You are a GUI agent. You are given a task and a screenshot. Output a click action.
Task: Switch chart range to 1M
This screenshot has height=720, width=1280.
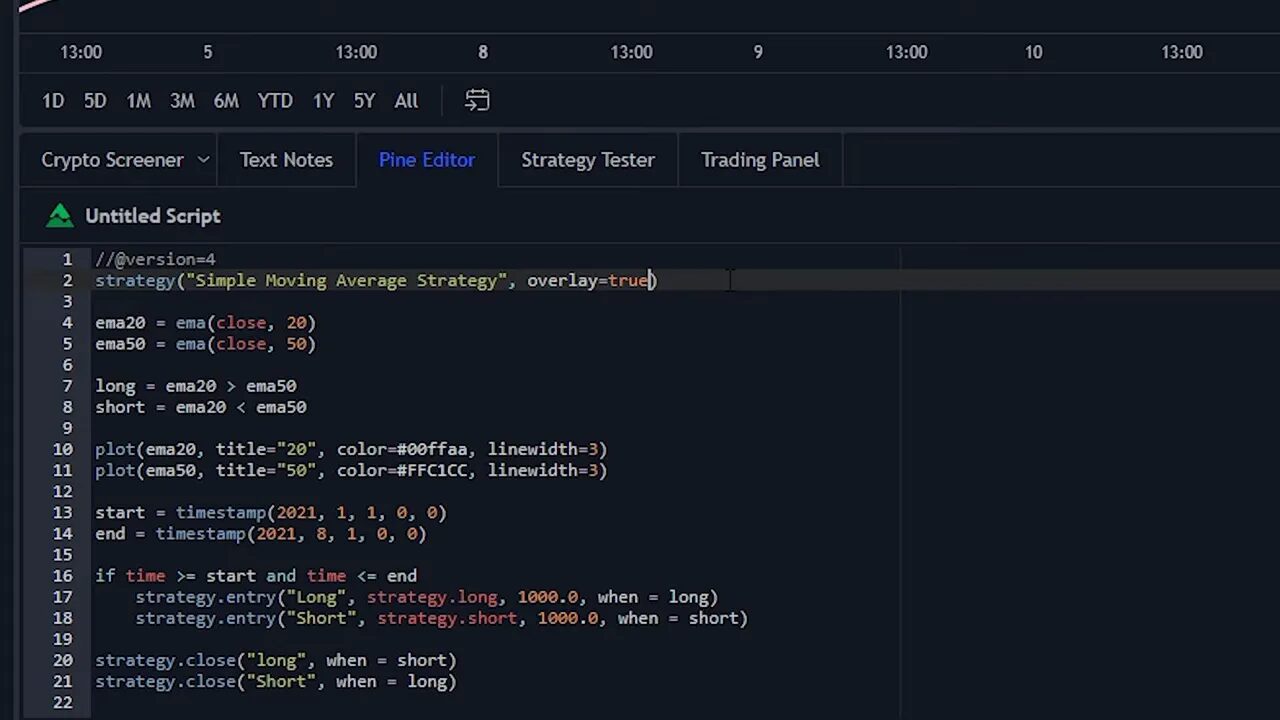(138, 100)
